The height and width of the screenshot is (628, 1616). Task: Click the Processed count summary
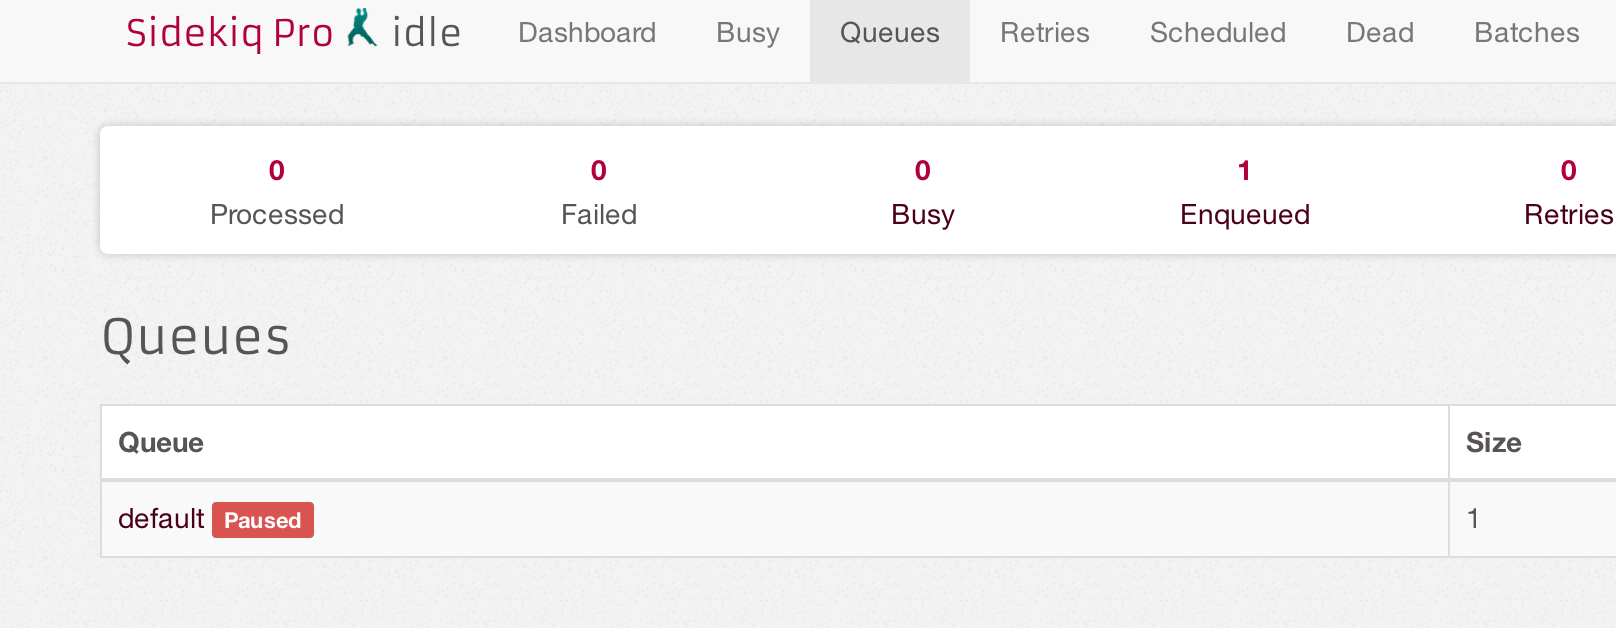coord(277,192)
